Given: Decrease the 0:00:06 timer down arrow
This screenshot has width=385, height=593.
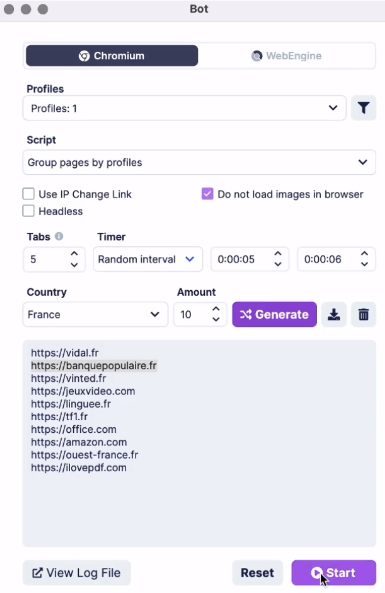Looking at the screenshot, I should [364, 264].
